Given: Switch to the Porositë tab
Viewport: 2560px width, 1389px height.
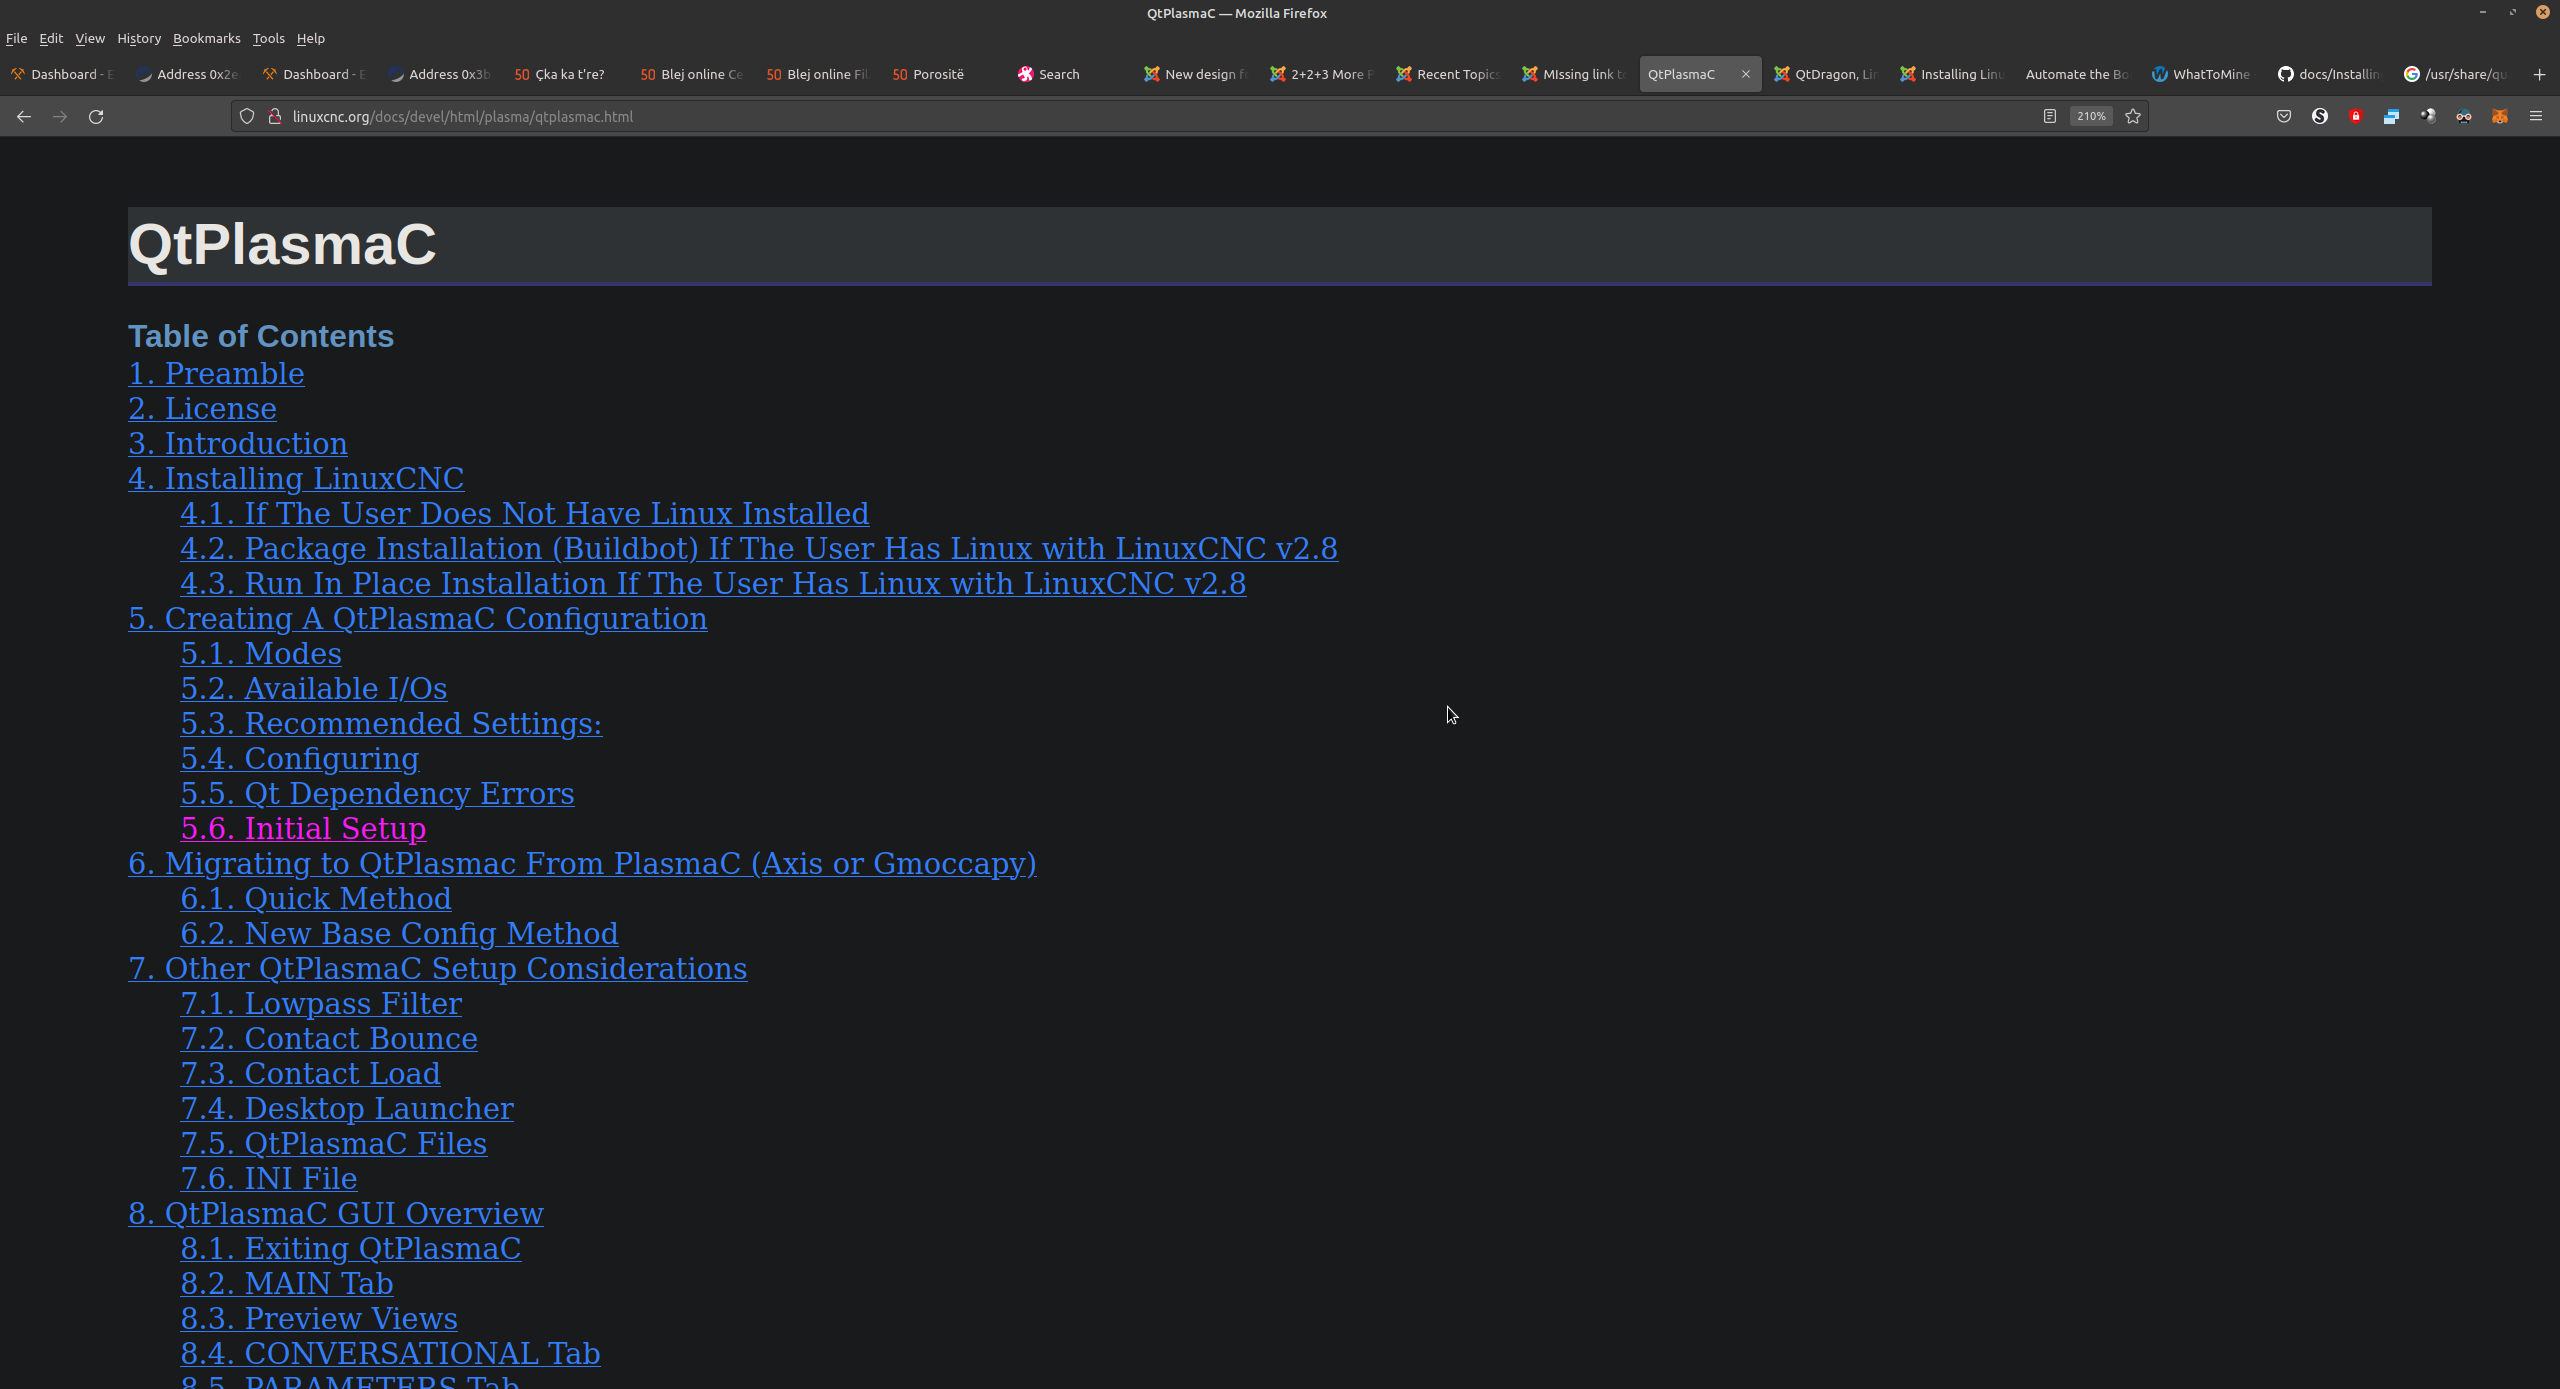Looking at the screenshot, I should click(945, 74).
